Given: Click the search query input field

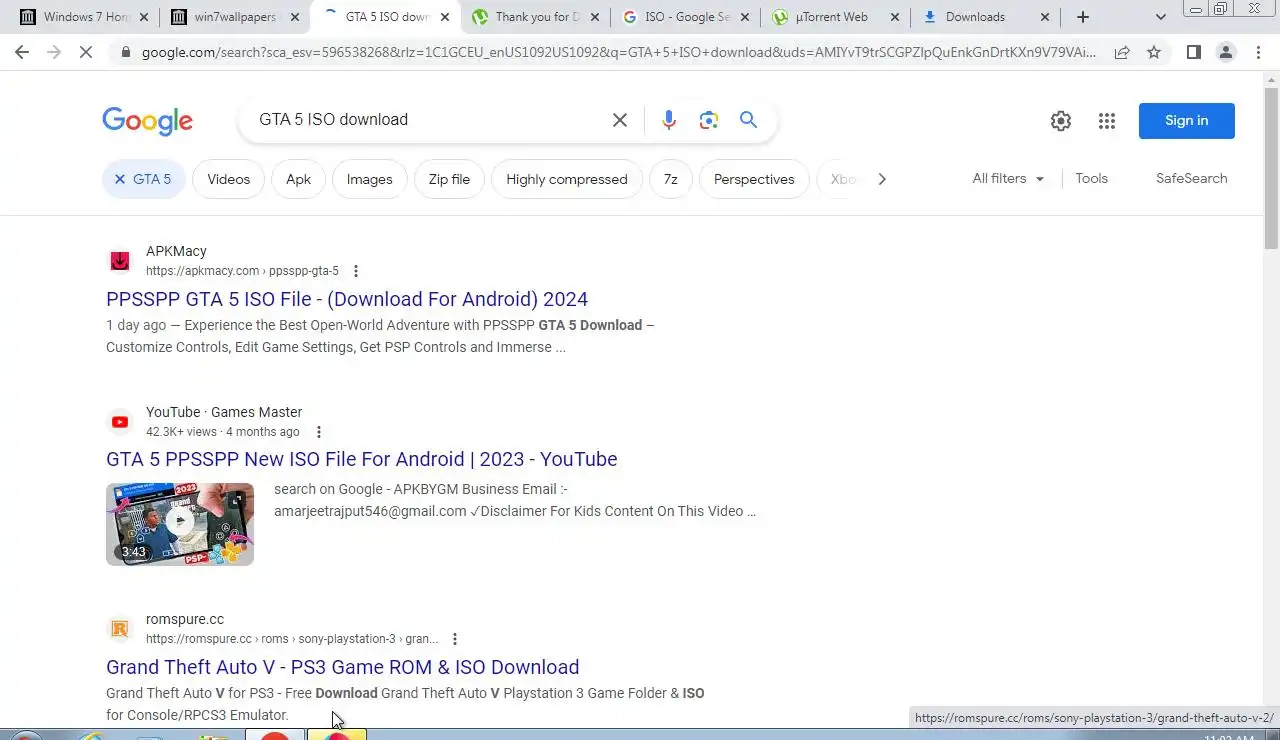Looking at the screenshot, I should [430, 120].
